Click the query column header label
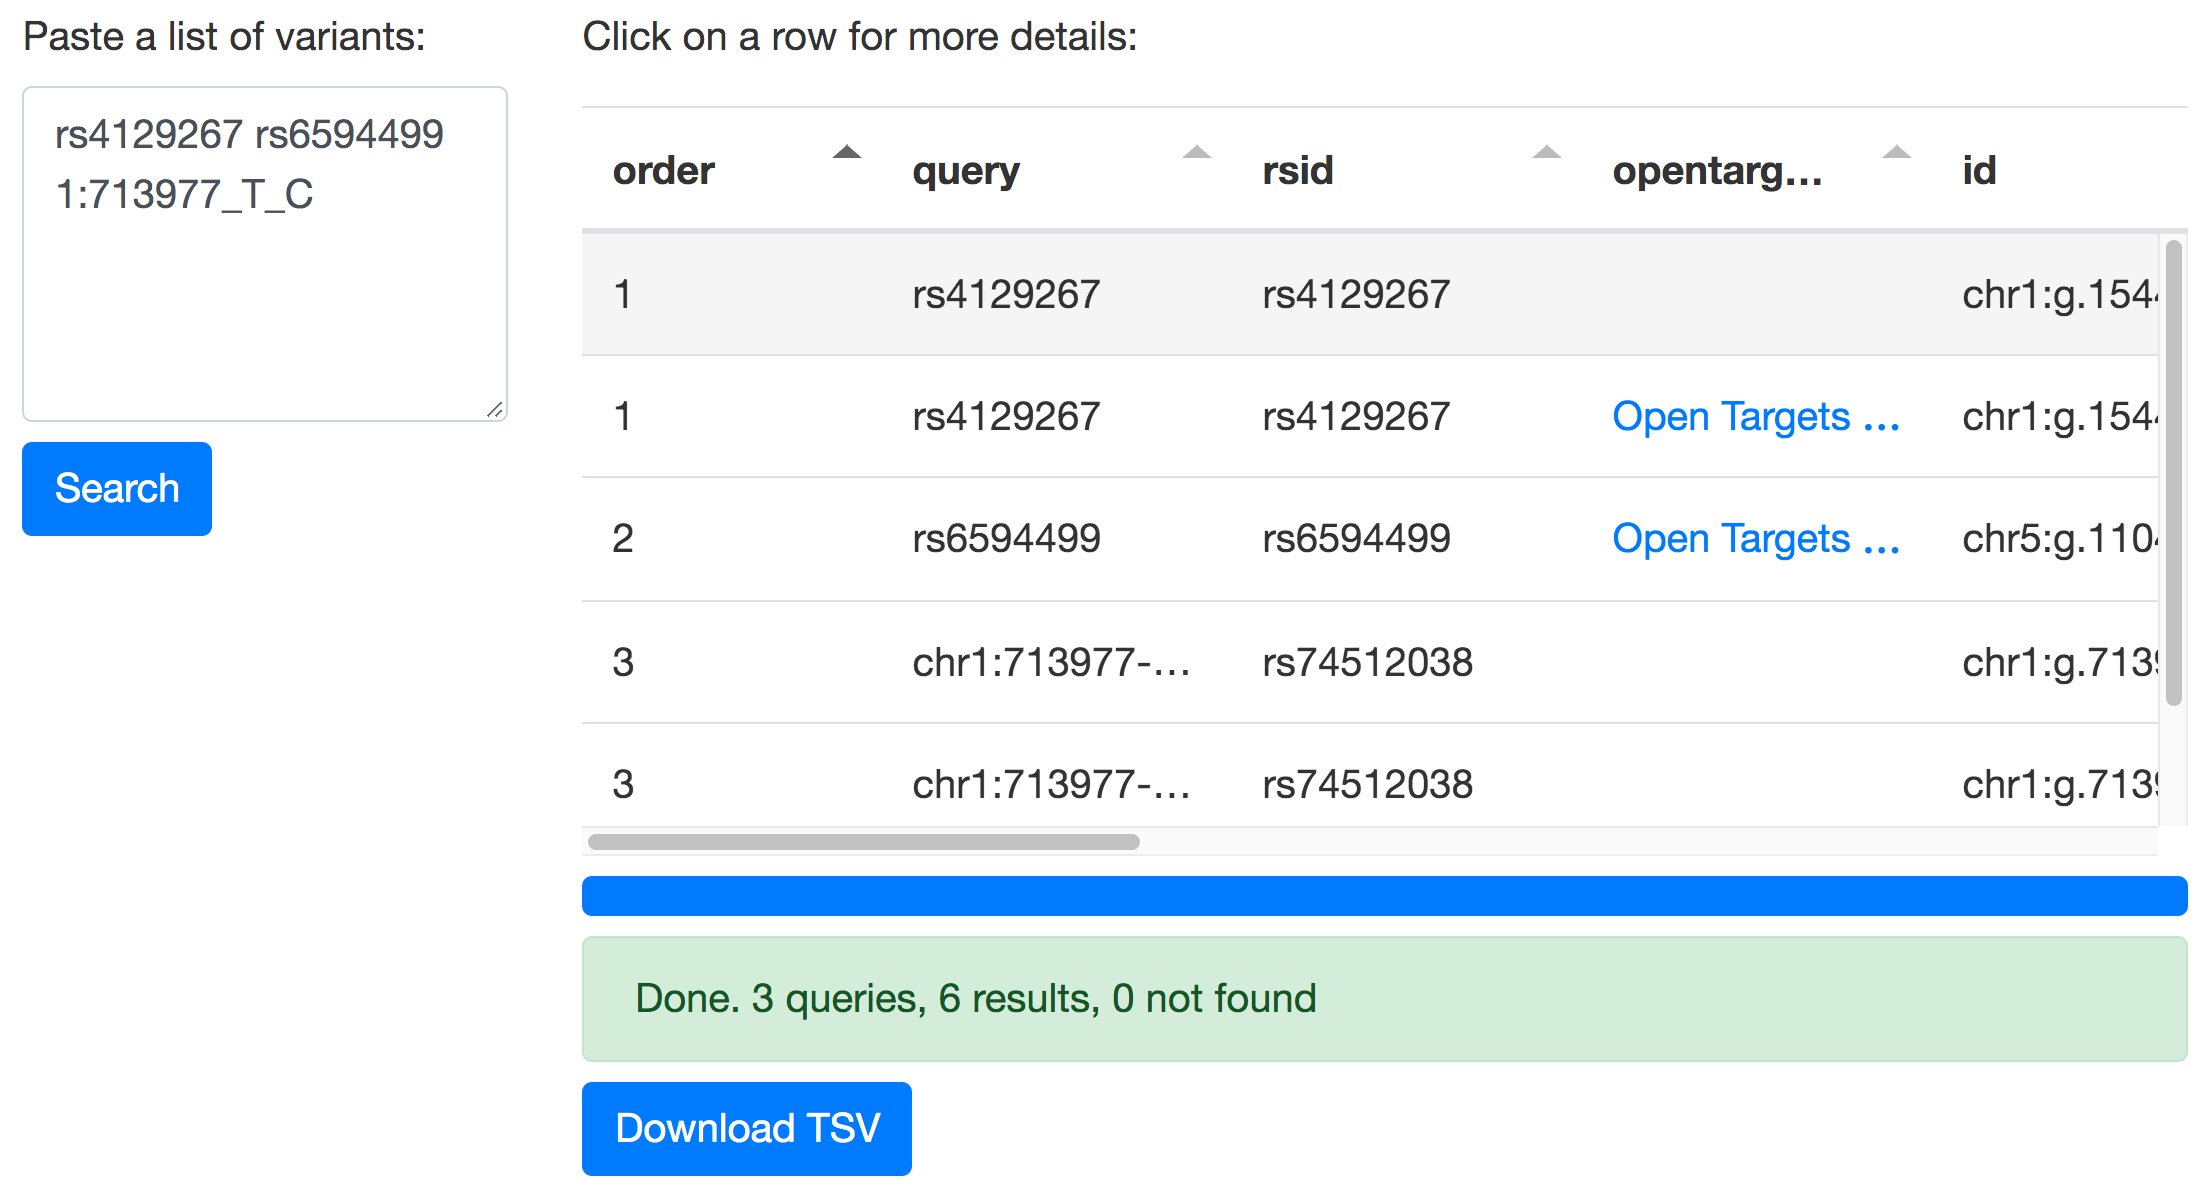Viewport: 2206px width, 1196px height. (x=966, y=171)
